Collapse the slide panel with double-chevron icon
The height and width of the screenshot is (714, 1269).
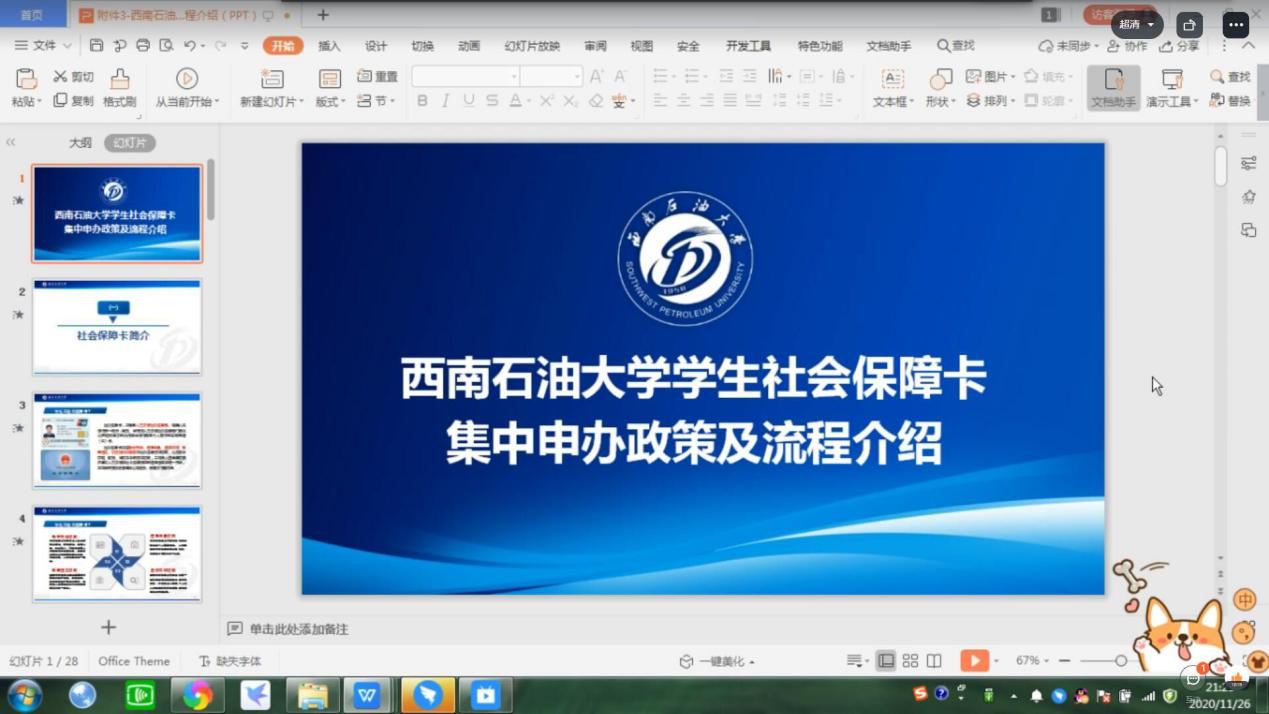click(x=11, y=142)
